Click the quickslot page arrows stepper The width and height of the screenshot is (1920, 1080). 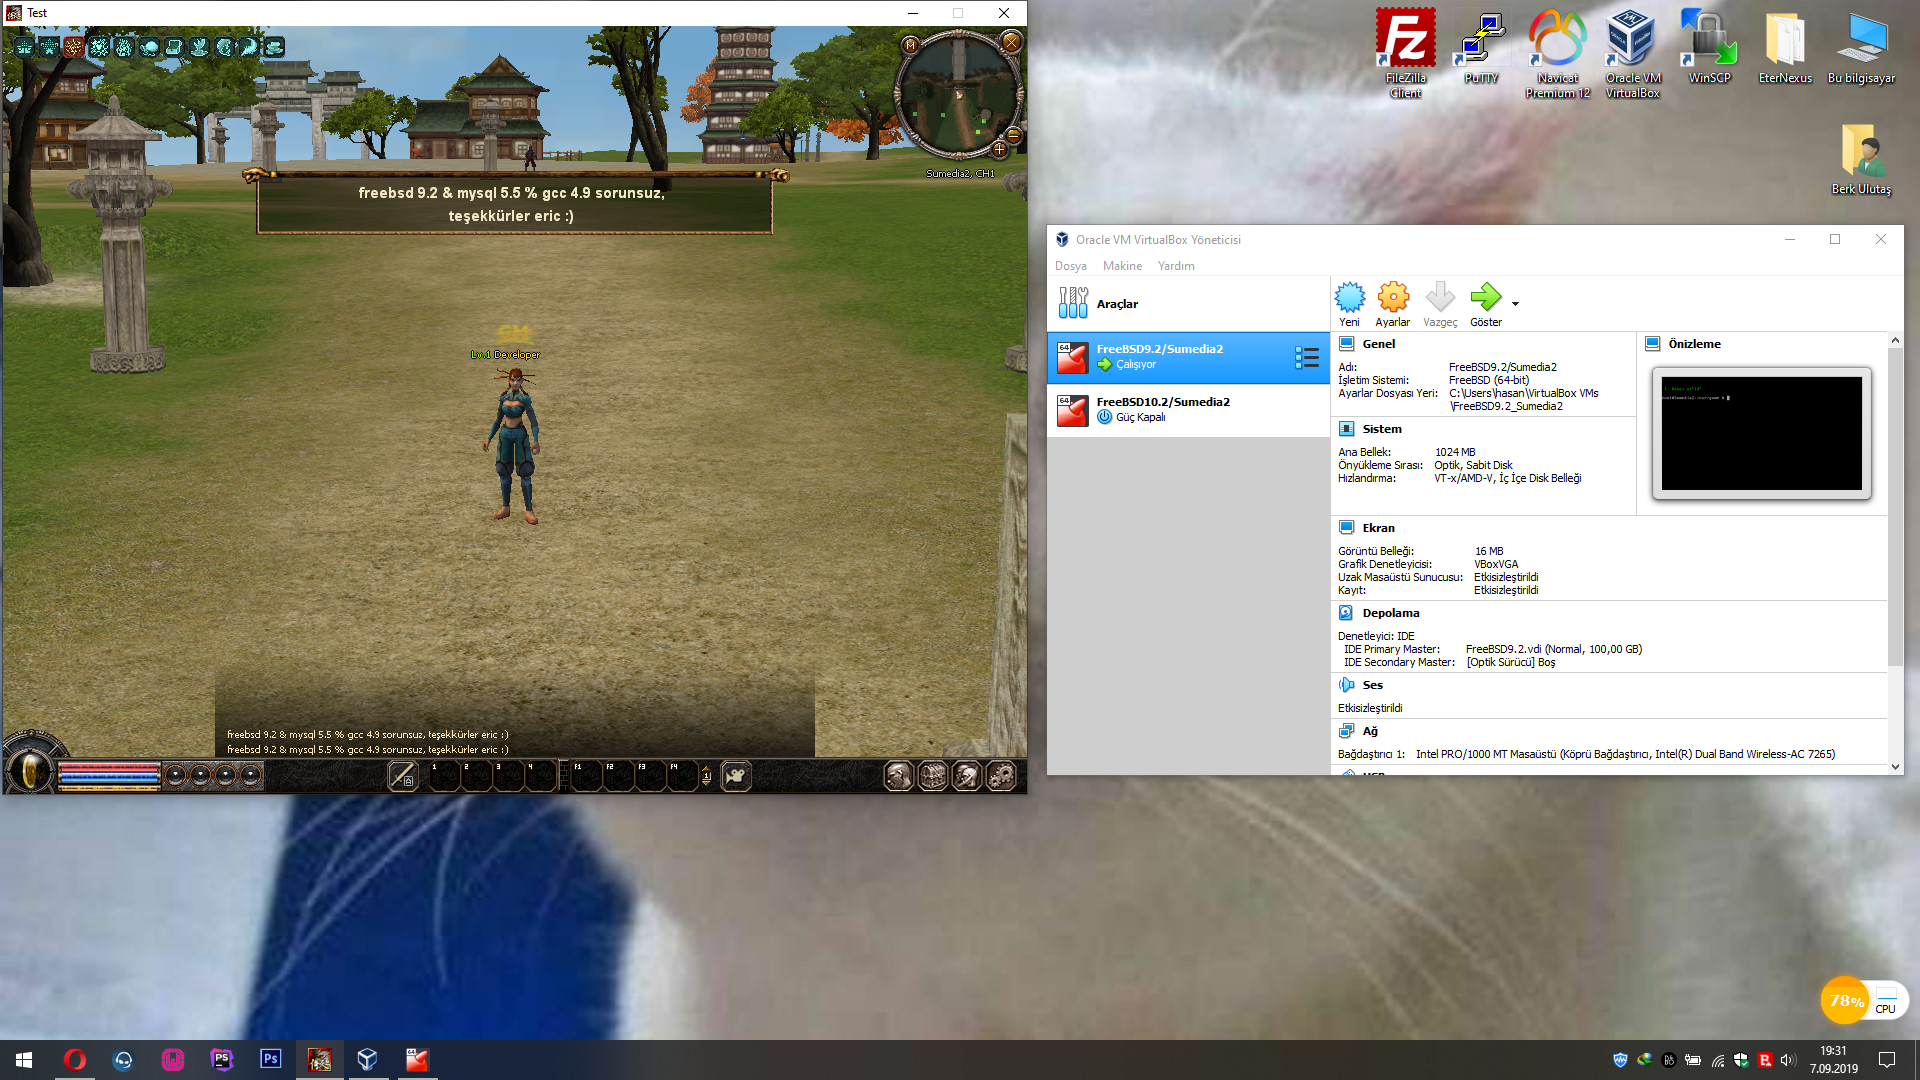pos(706,776)
